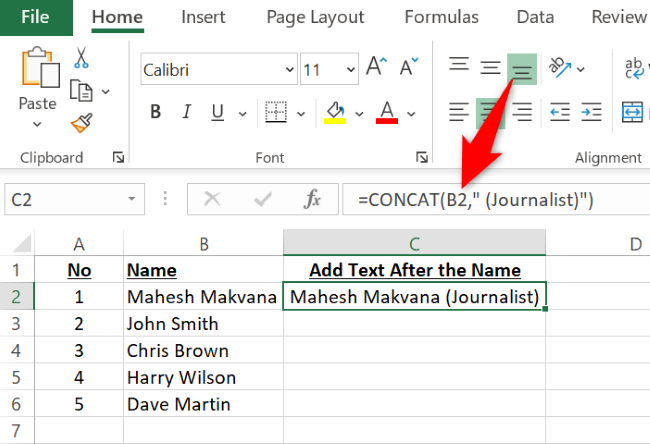
Task: Expand the Copy options arrow
Action: click(x=106, y=91)
